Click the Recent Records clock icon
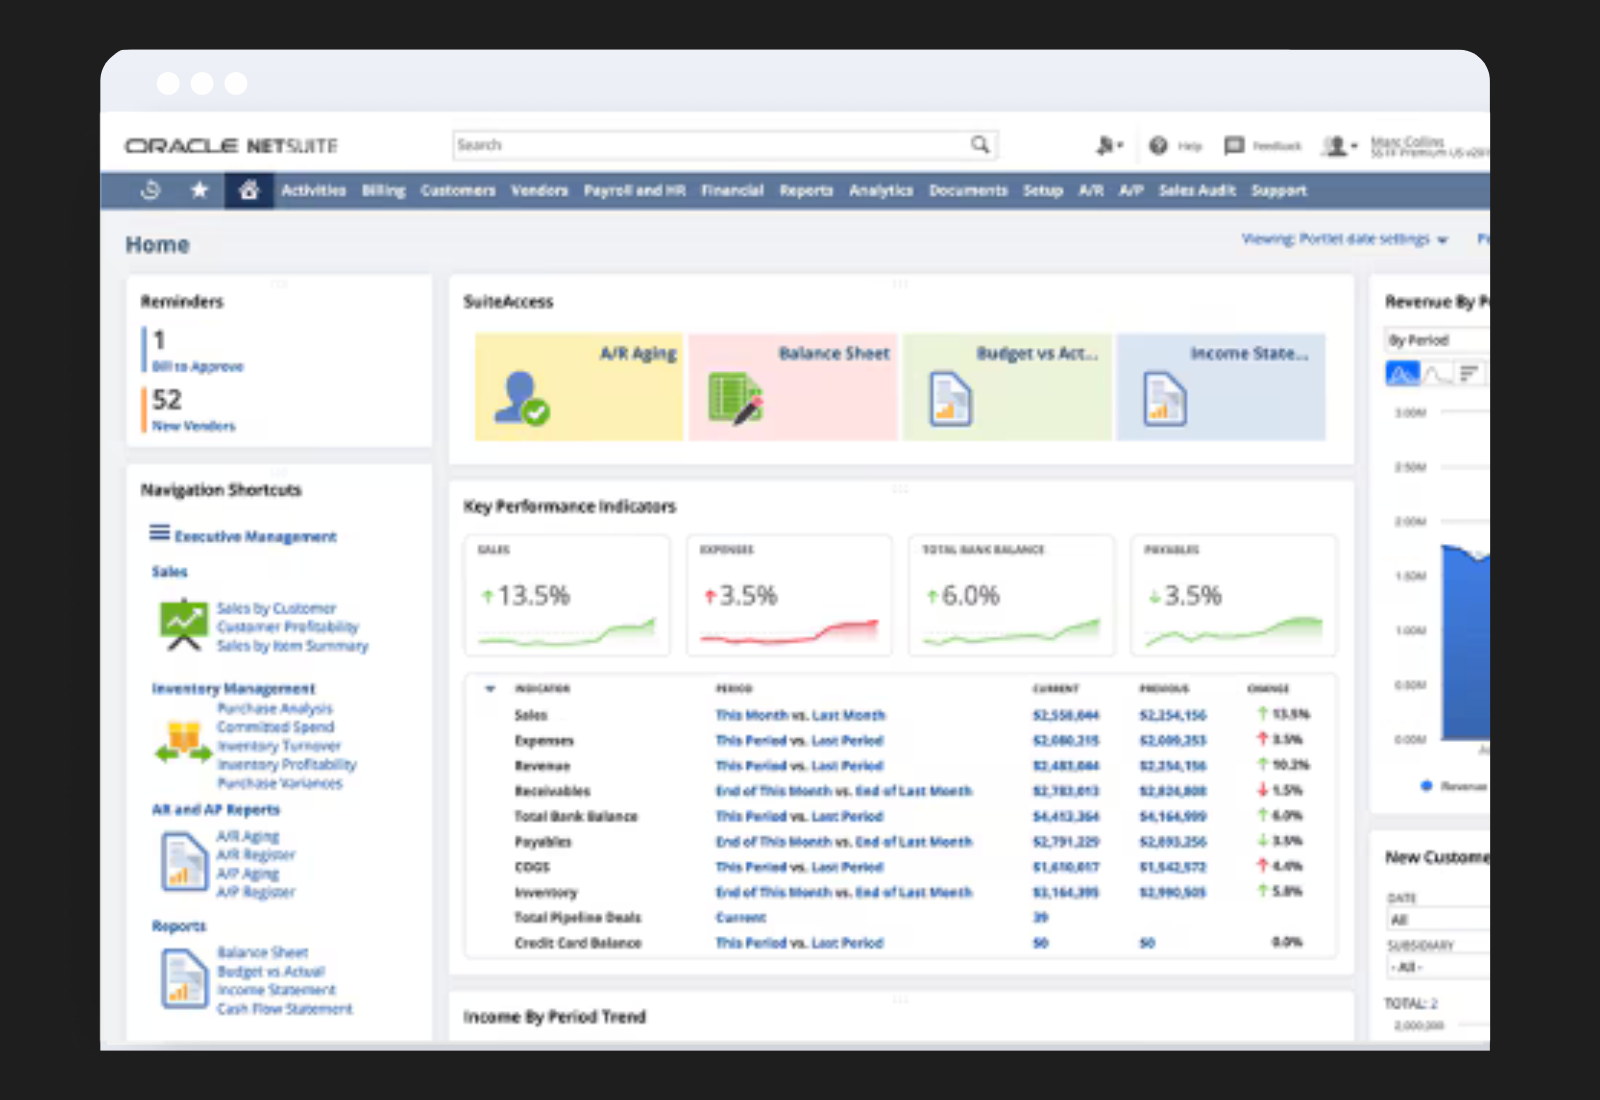This screenshot has height=1100, width=1600. pos(151,190)
